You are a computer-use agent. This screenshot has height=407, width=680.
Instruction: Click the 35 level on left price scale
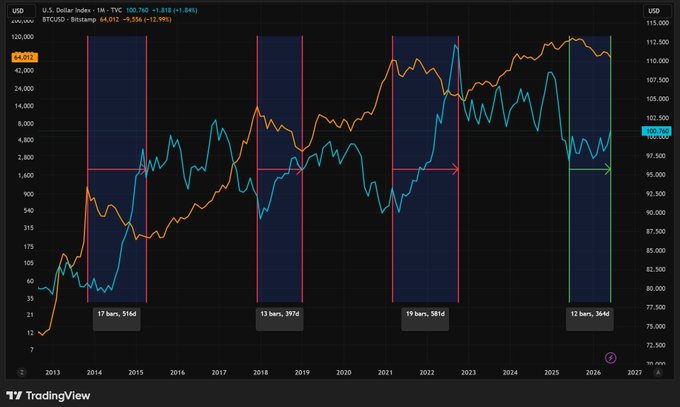pos(30,299)
